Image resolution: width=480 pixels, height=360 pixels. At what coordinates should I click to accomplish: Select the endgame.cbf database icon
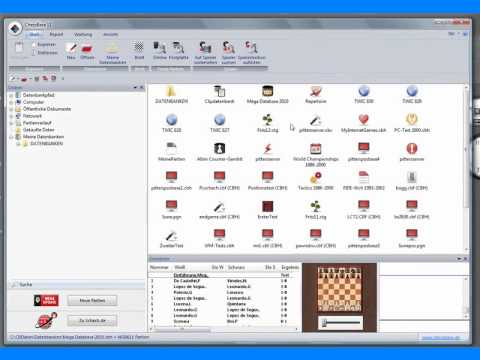coord(219,210)
